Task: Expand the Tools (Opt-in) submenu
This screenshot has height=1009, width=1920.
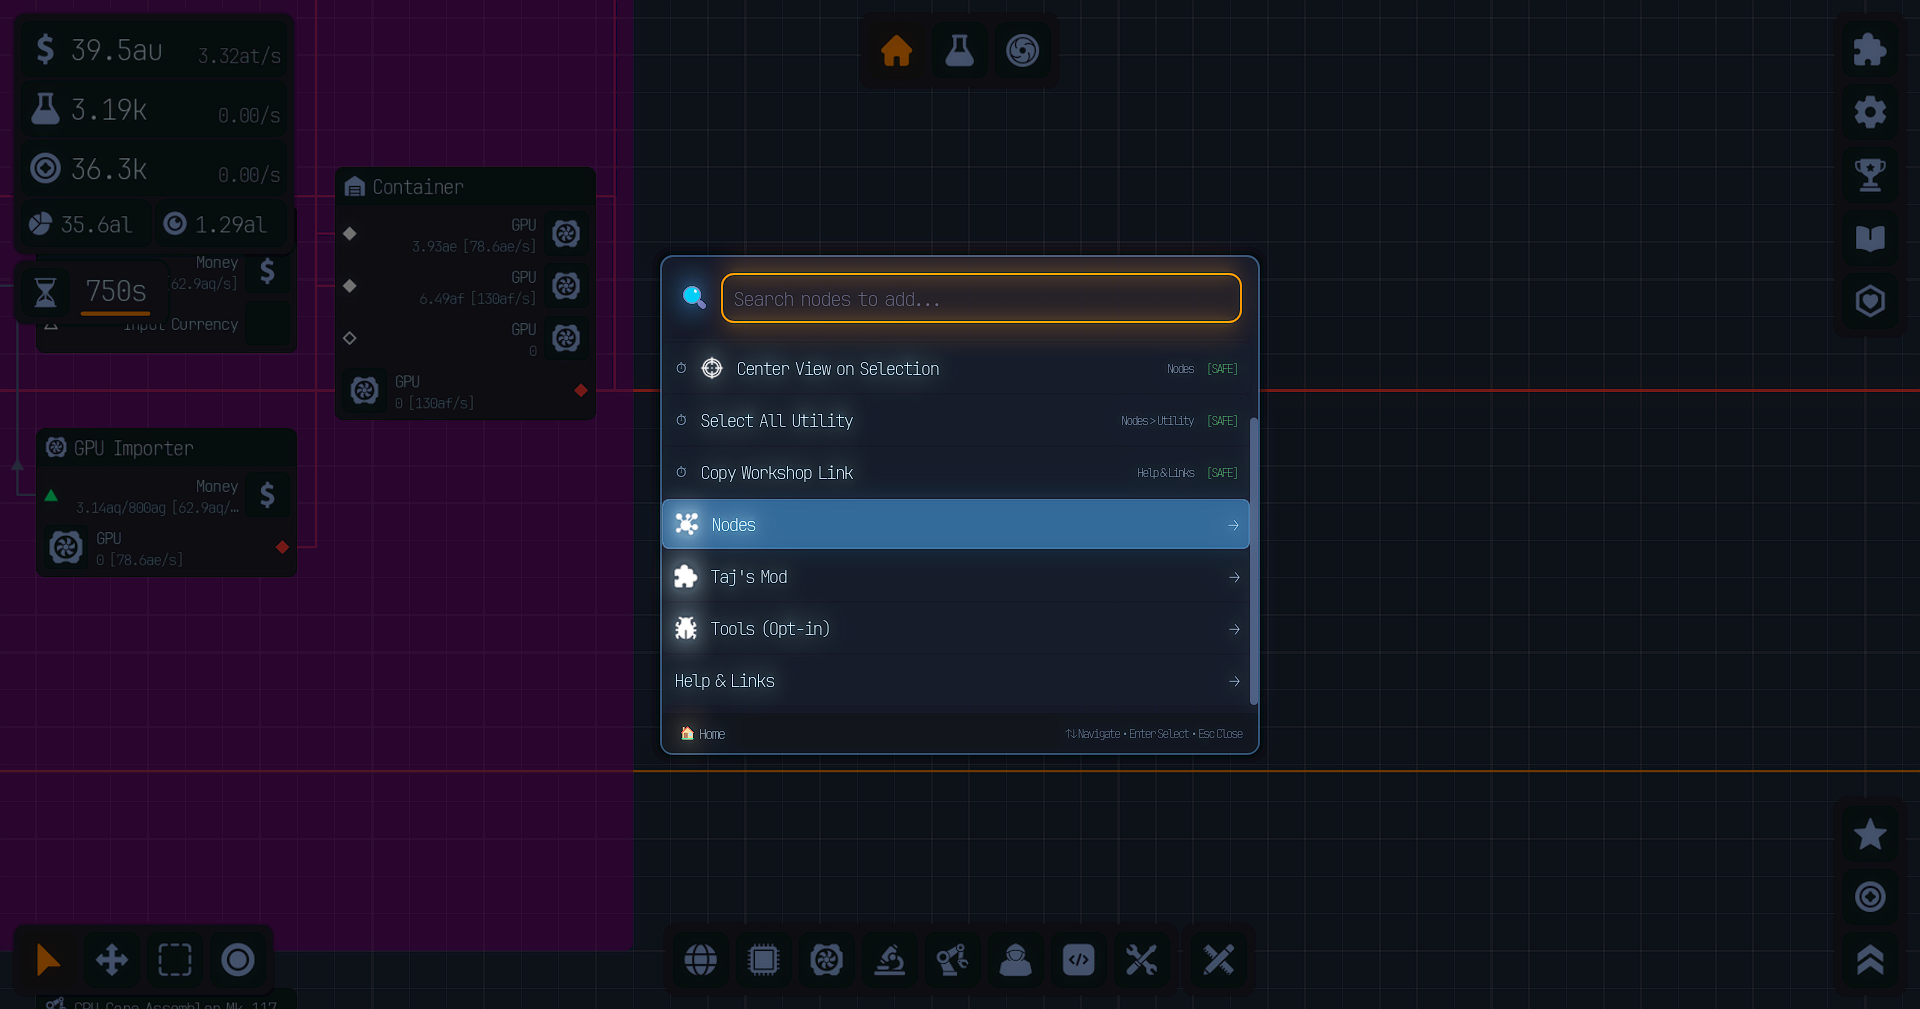Action: coord(955,629)
